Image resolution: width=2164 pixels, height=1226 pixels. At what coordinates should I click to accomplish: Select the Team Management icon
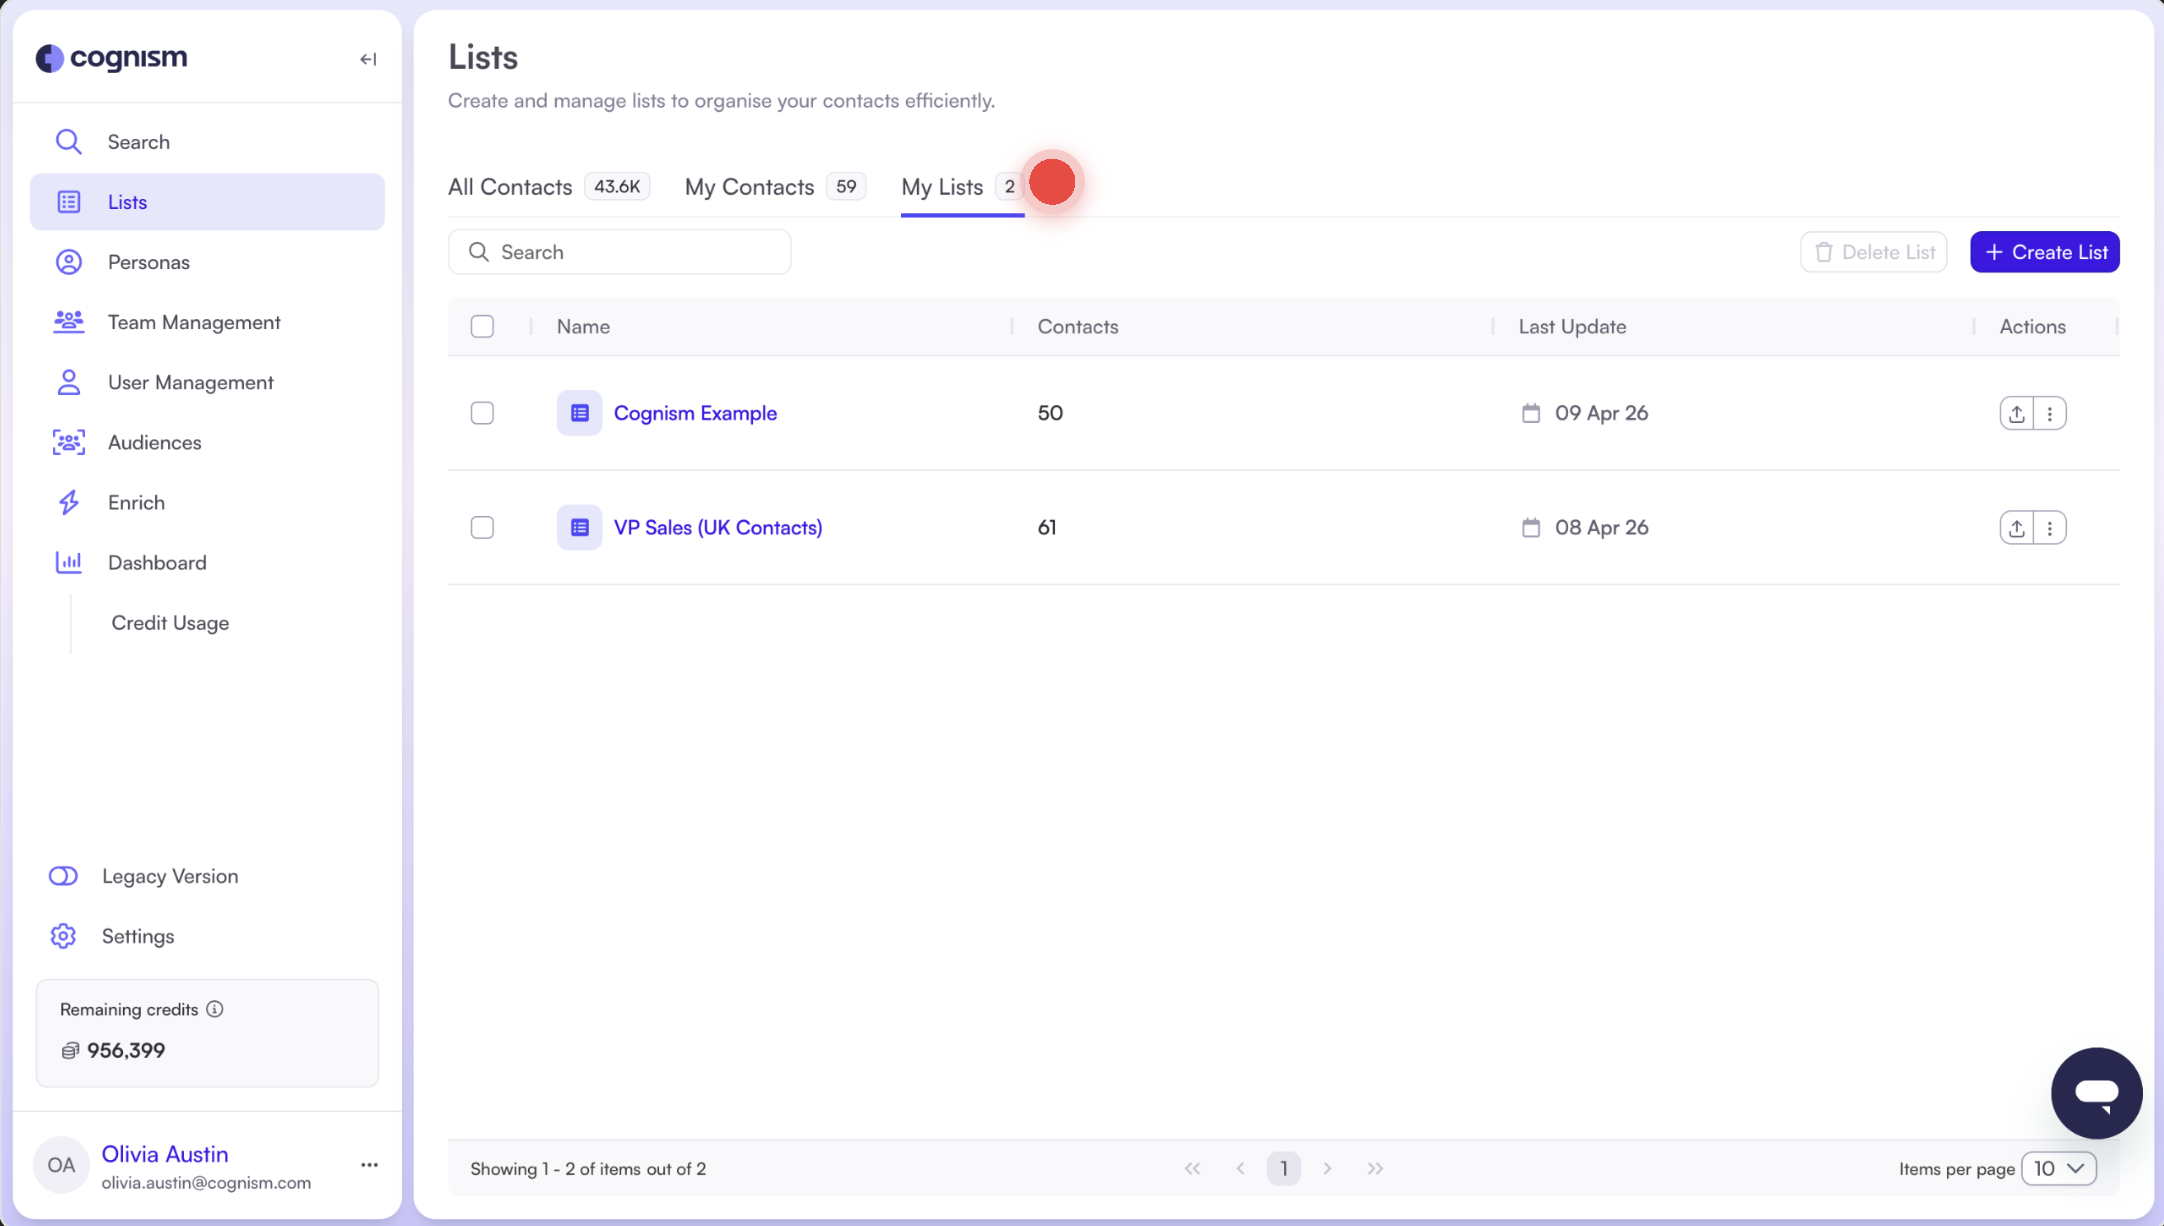[x=68, y=322]
